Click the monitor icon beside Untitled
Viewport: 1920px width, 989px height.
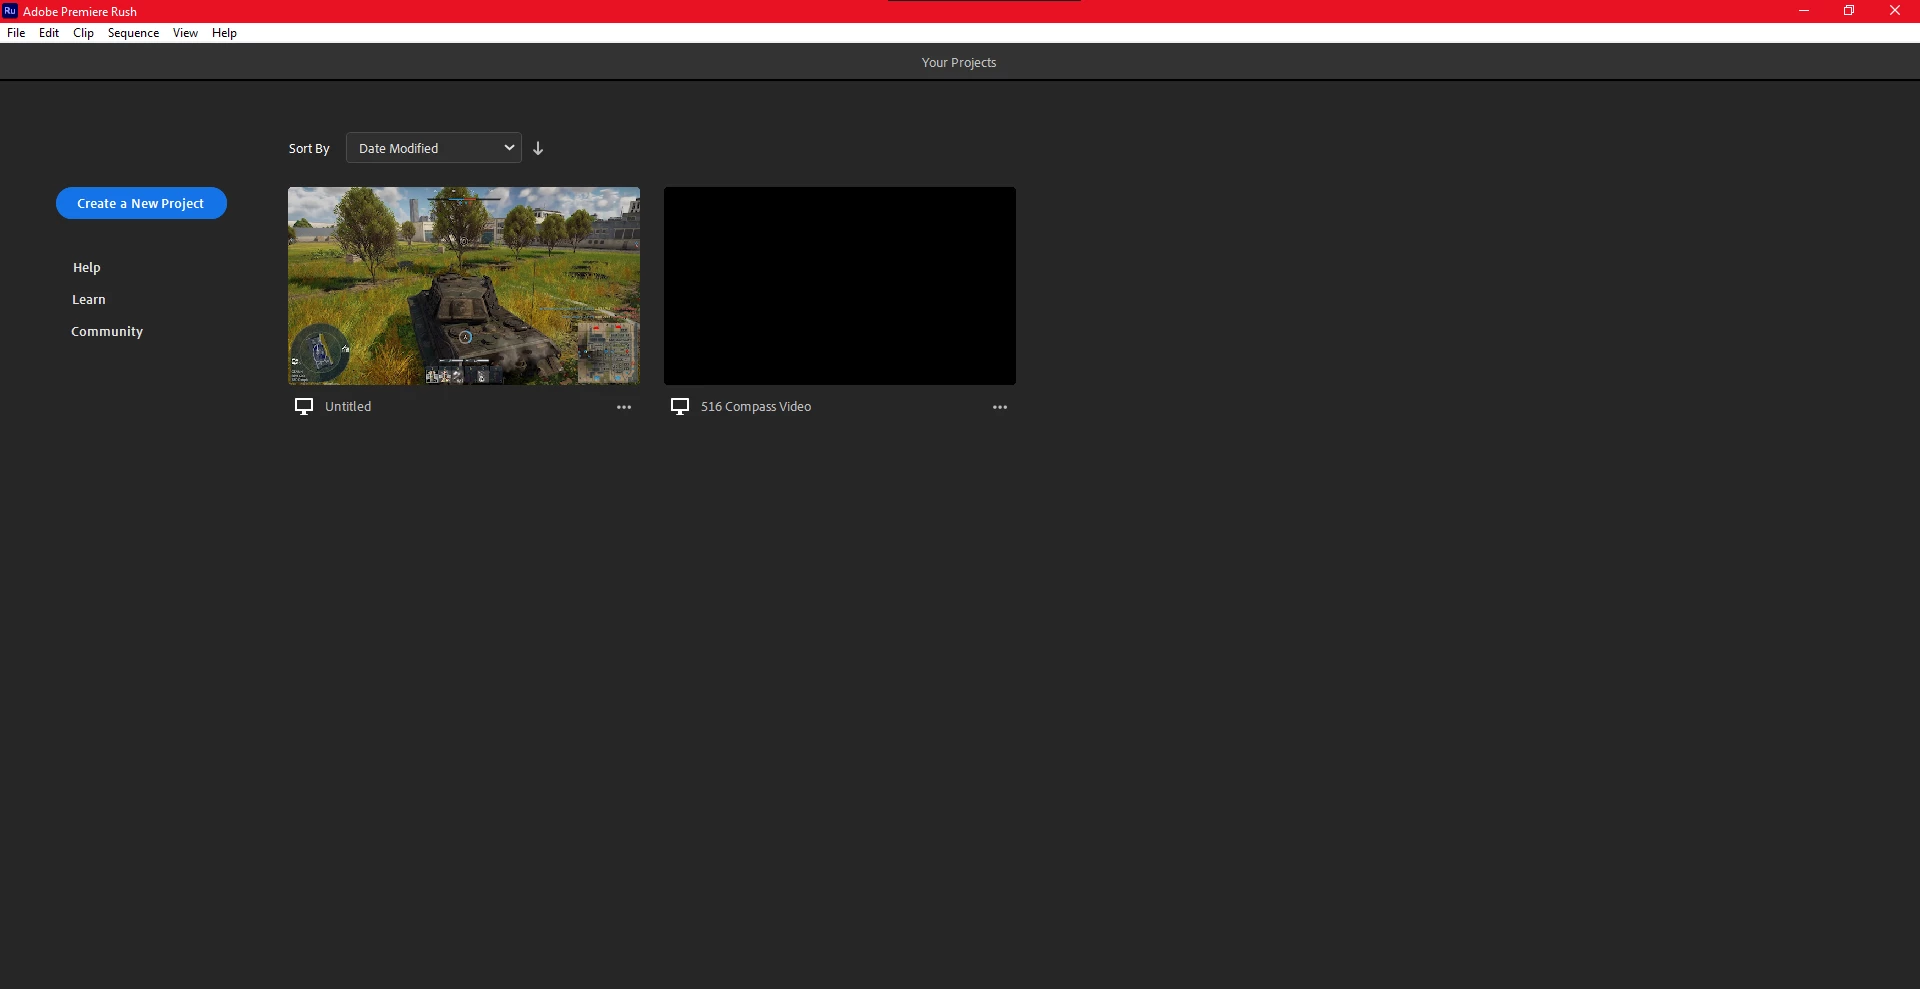[304, 406]
